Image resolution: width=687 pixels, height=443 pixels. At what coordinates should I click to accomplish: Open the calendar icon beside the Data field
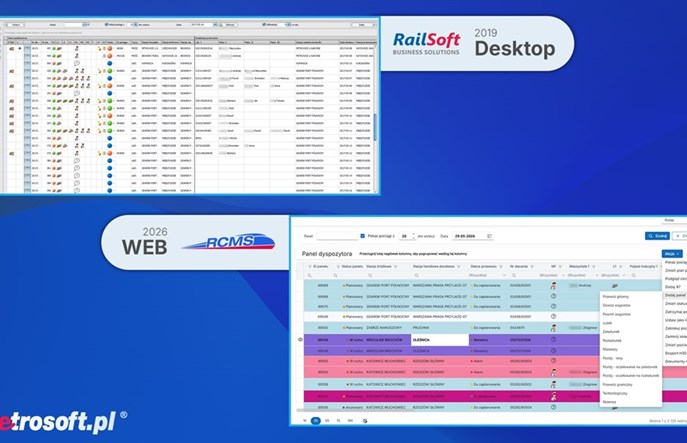point(489,236)
